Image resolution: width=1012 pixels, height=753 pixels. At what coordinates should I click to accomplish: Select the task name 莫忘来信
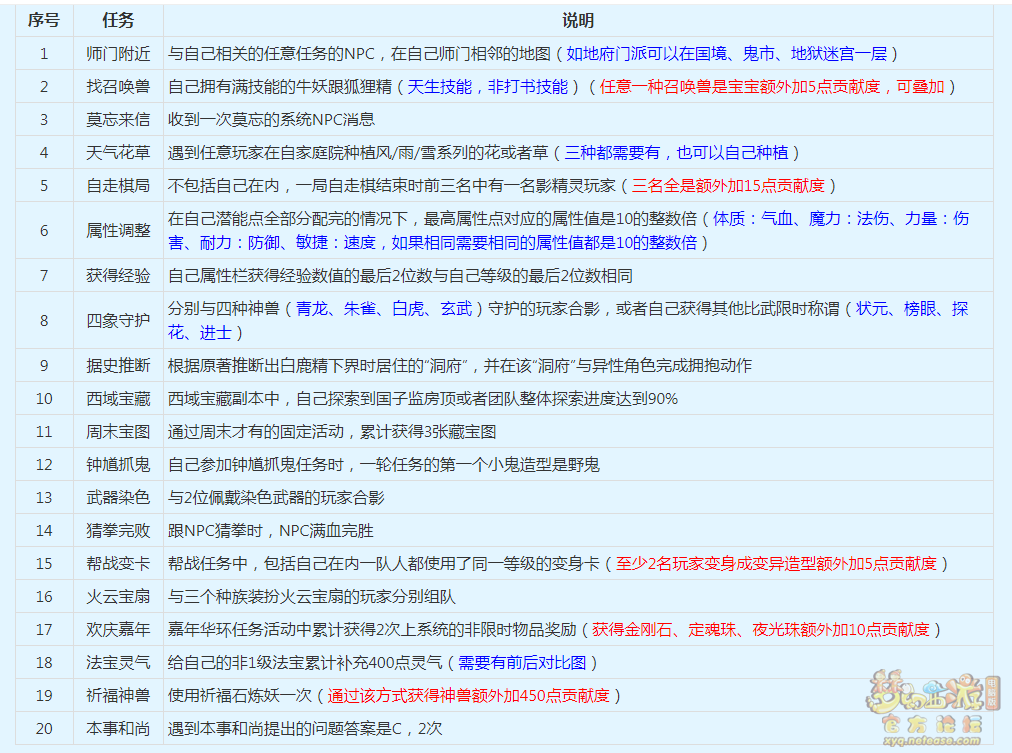[x=118, y=119]
